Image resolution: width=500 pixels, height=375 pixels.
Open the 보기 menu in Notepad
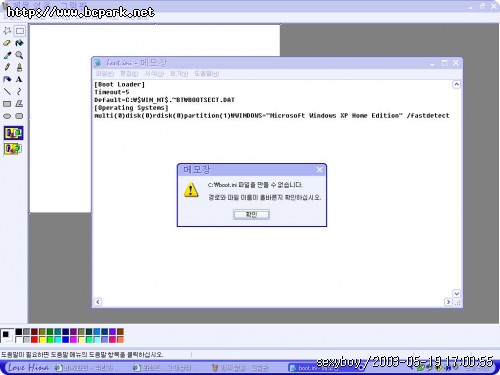pos(179,74)
